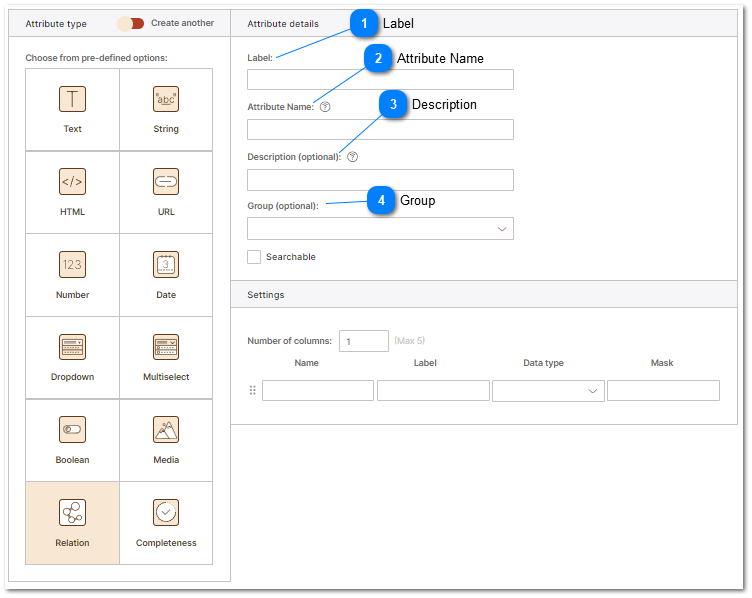The width and height of the screenshot is (752, 598).
Task: Grab the row drag handle in Settings
Action: [253, 391]
